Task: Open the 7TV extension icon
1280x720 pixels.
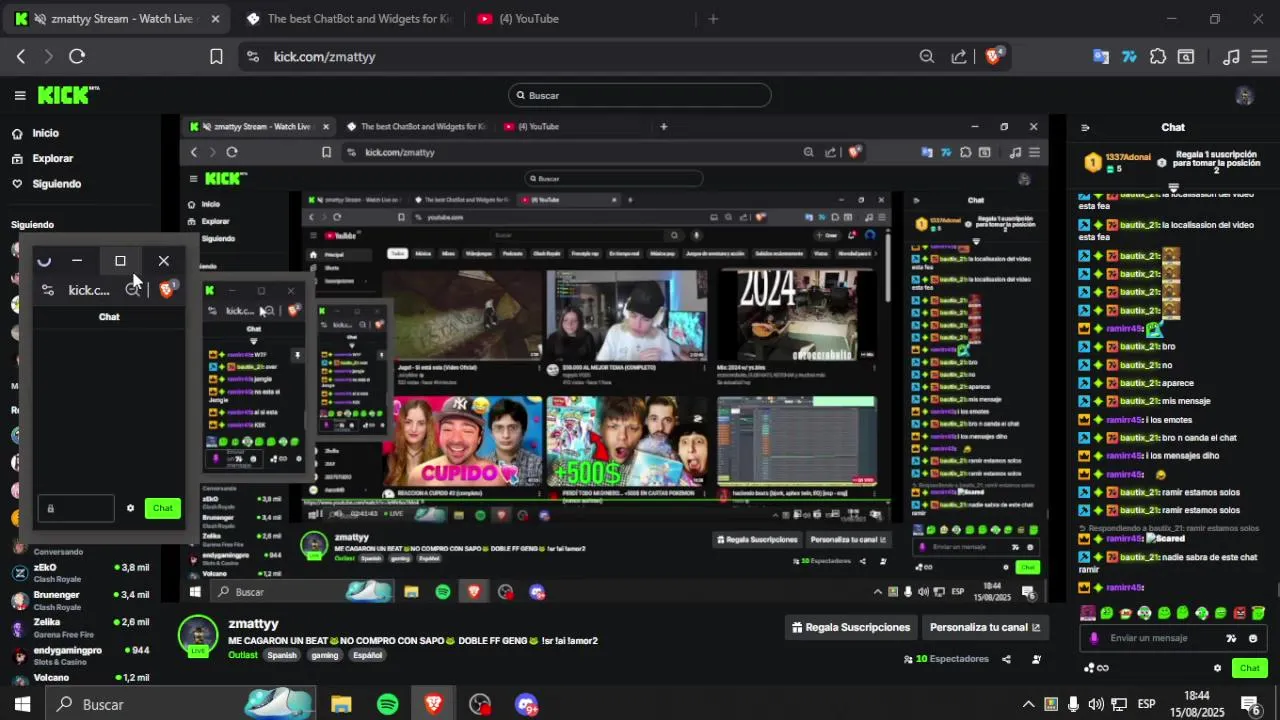Action: click(1129, 57)
